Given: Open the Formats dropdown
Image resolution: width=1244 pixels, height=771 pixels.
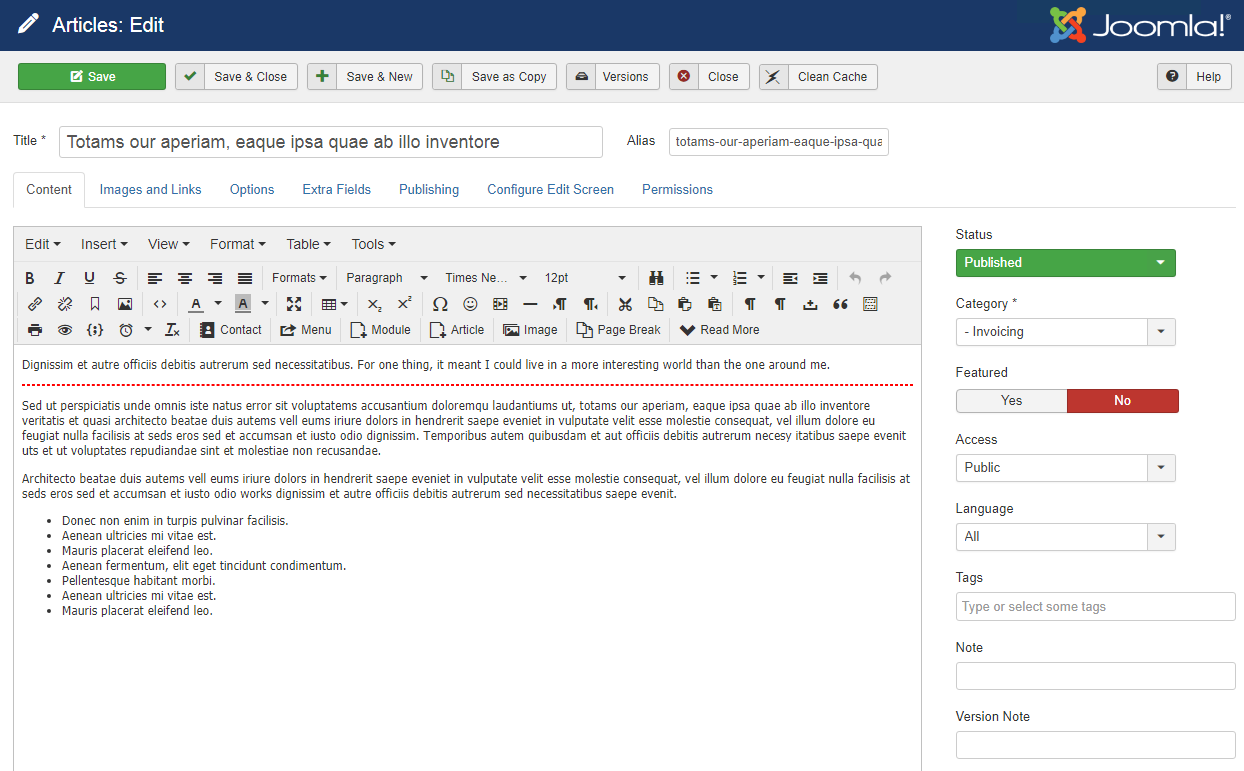Looking at the screenshot, I should [x=299, y=278].
